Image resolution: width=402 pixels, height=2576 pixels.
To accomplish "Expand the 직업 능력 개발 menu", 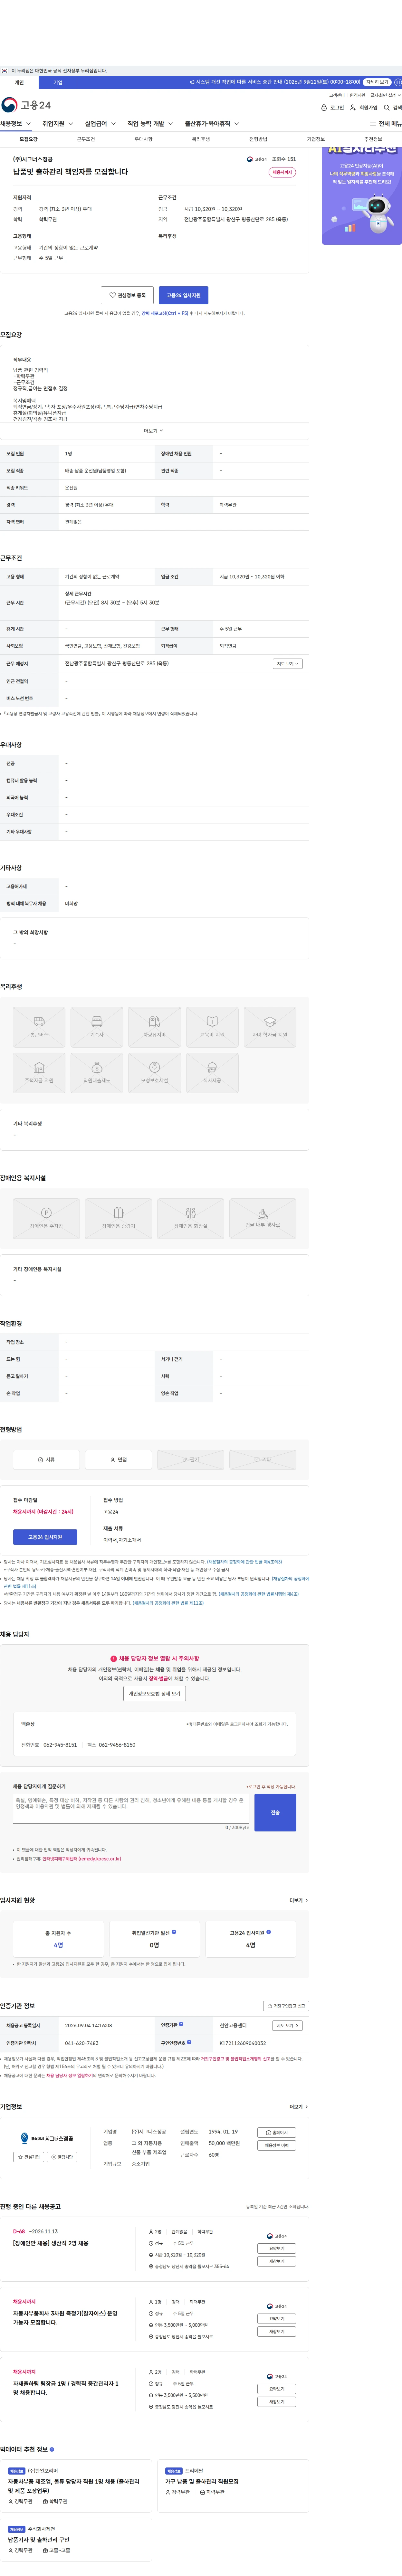I will (150, 124).
